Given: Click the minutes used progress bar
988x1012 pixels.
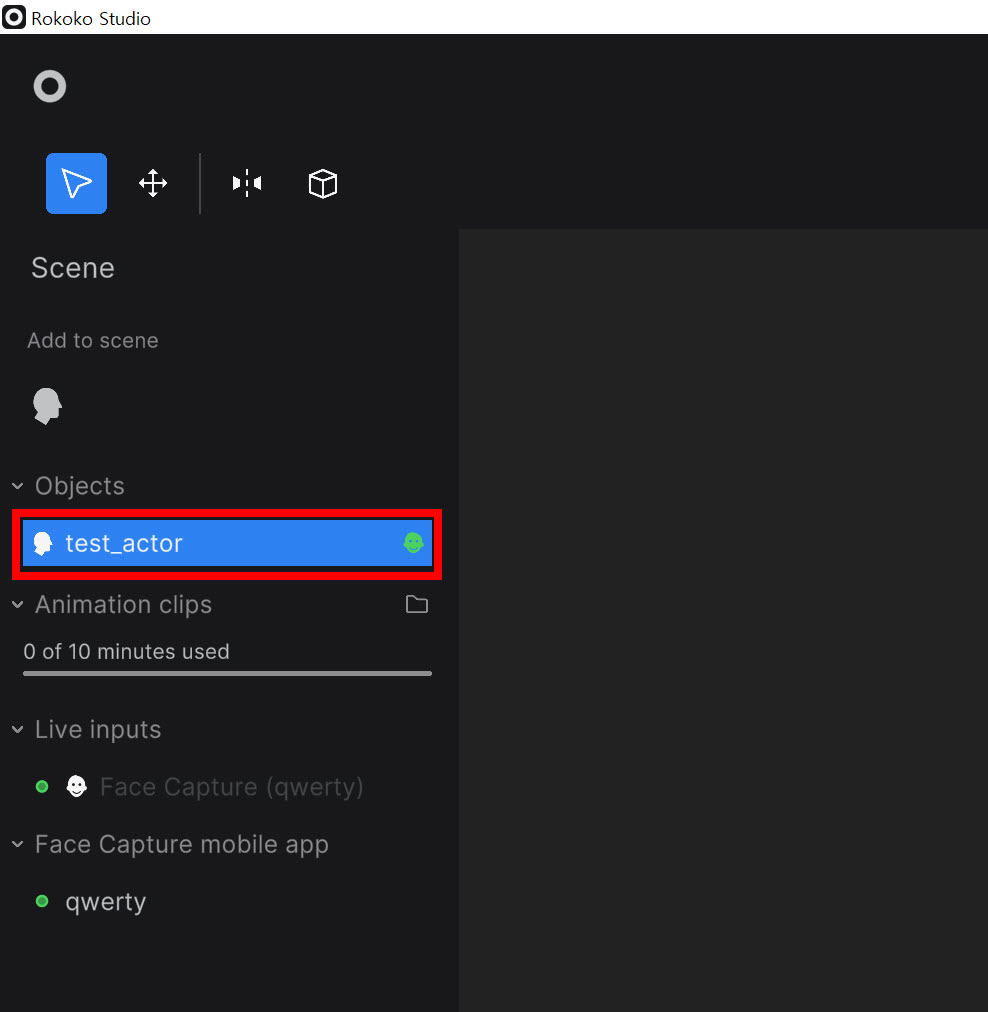Looking at the screenshot, I should pos(227,673).
